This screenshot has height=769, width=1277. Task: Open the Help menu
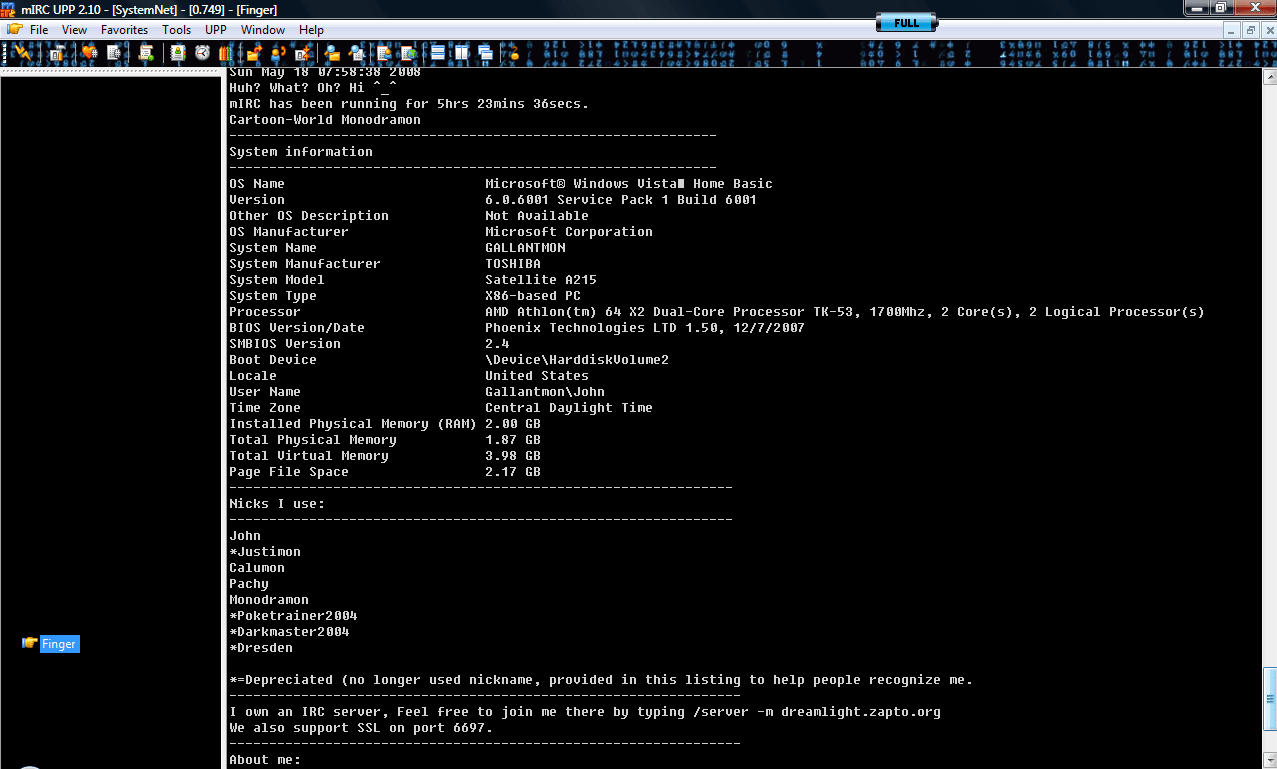tap(311, 30)
